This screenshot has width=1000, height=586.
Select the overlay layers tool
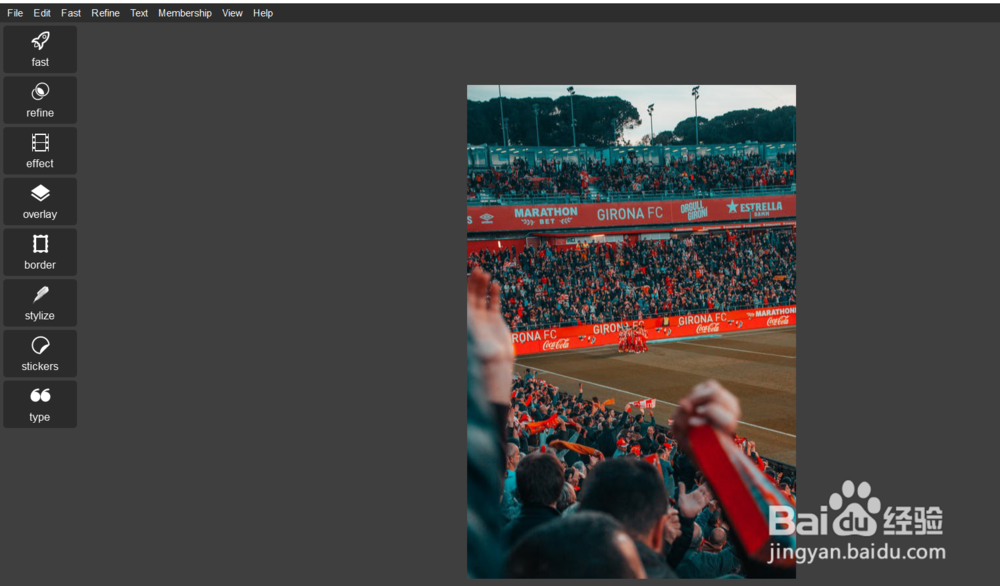point(40,201)
